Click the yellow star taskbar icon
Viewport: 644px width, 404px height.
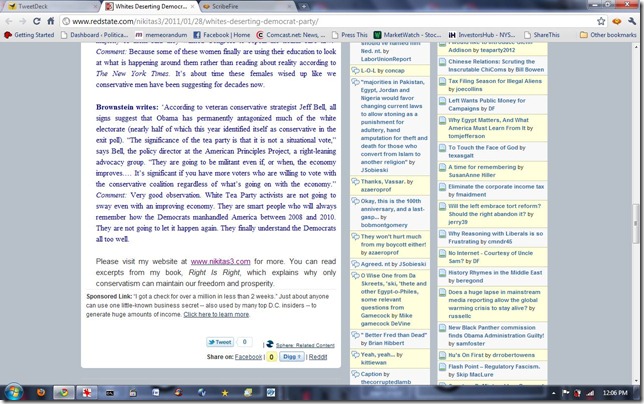tap(225, 393)
